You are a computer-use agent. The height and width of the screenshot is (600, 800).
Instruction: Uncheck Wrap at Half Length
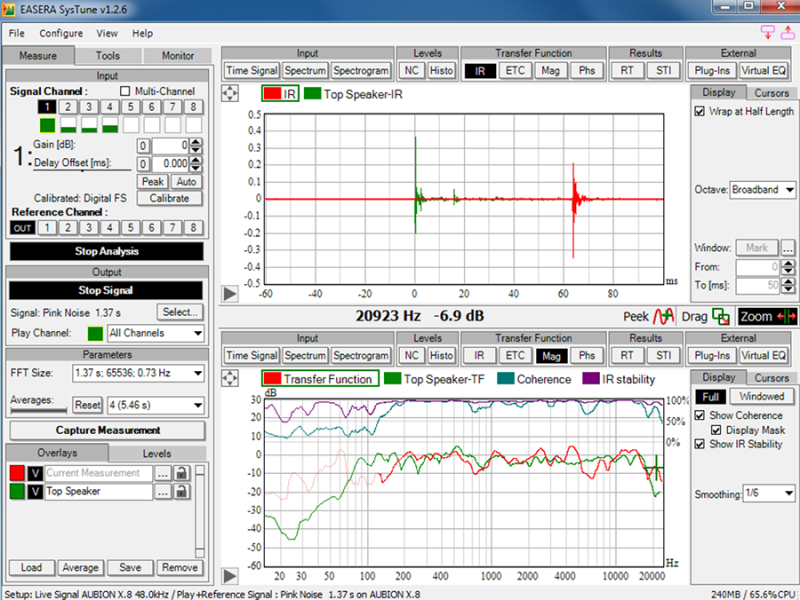click(x=700, y=112)
